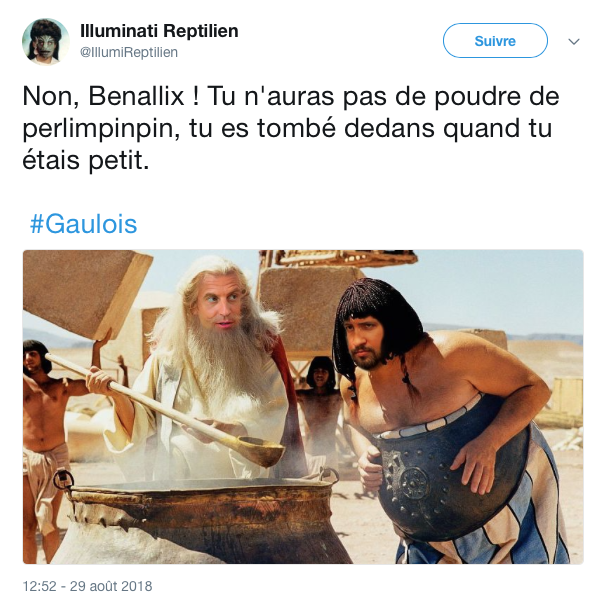Click the wooden scaffold at the photo's top

point(337,259)
